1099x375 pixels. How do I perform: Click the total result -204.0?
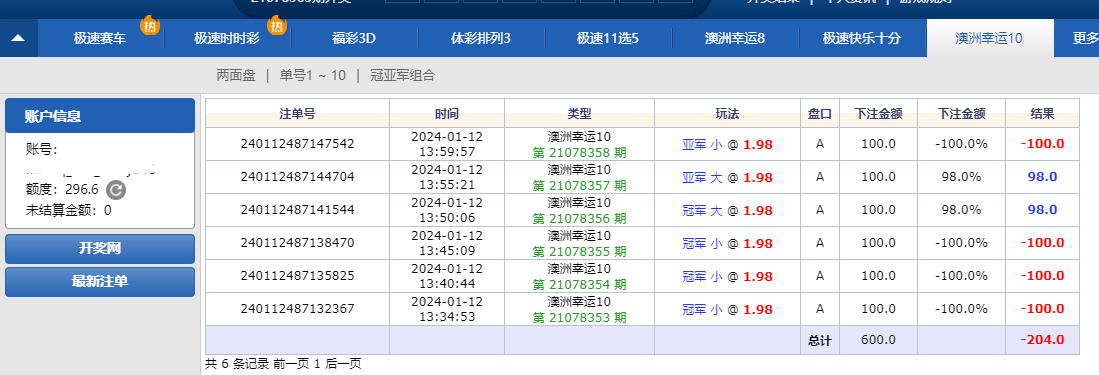click(x=1042, y=340)
